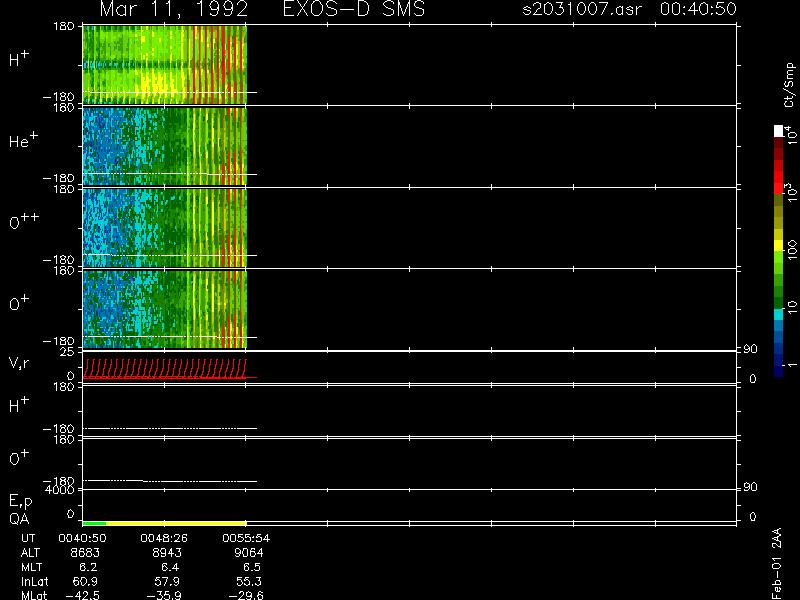Click the "4000" axis label of E,p panel
Image resolution: width=800 pixels, height=600 pixels.
pyautogui.click(x=60, y=490)
